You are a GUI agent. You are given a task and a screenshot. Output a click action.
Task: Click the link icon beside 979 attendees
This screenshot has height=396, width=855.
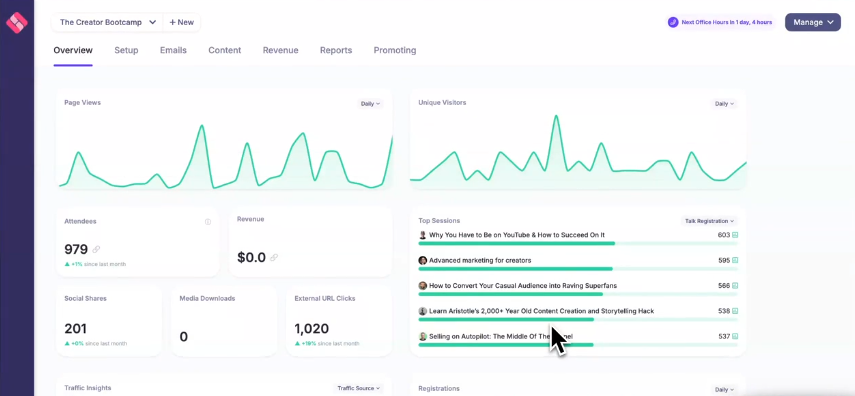coord(97,249)
